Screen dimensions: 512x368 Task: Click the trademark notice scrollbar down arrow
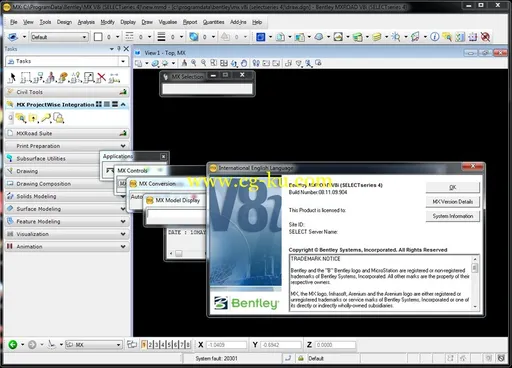coord(475,307)
